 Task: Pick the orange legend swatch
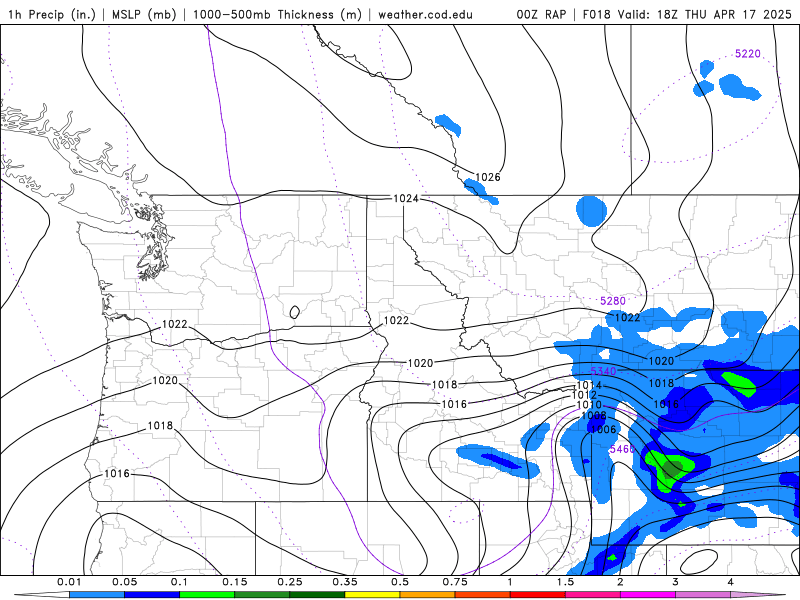click(x=428, y=595)
